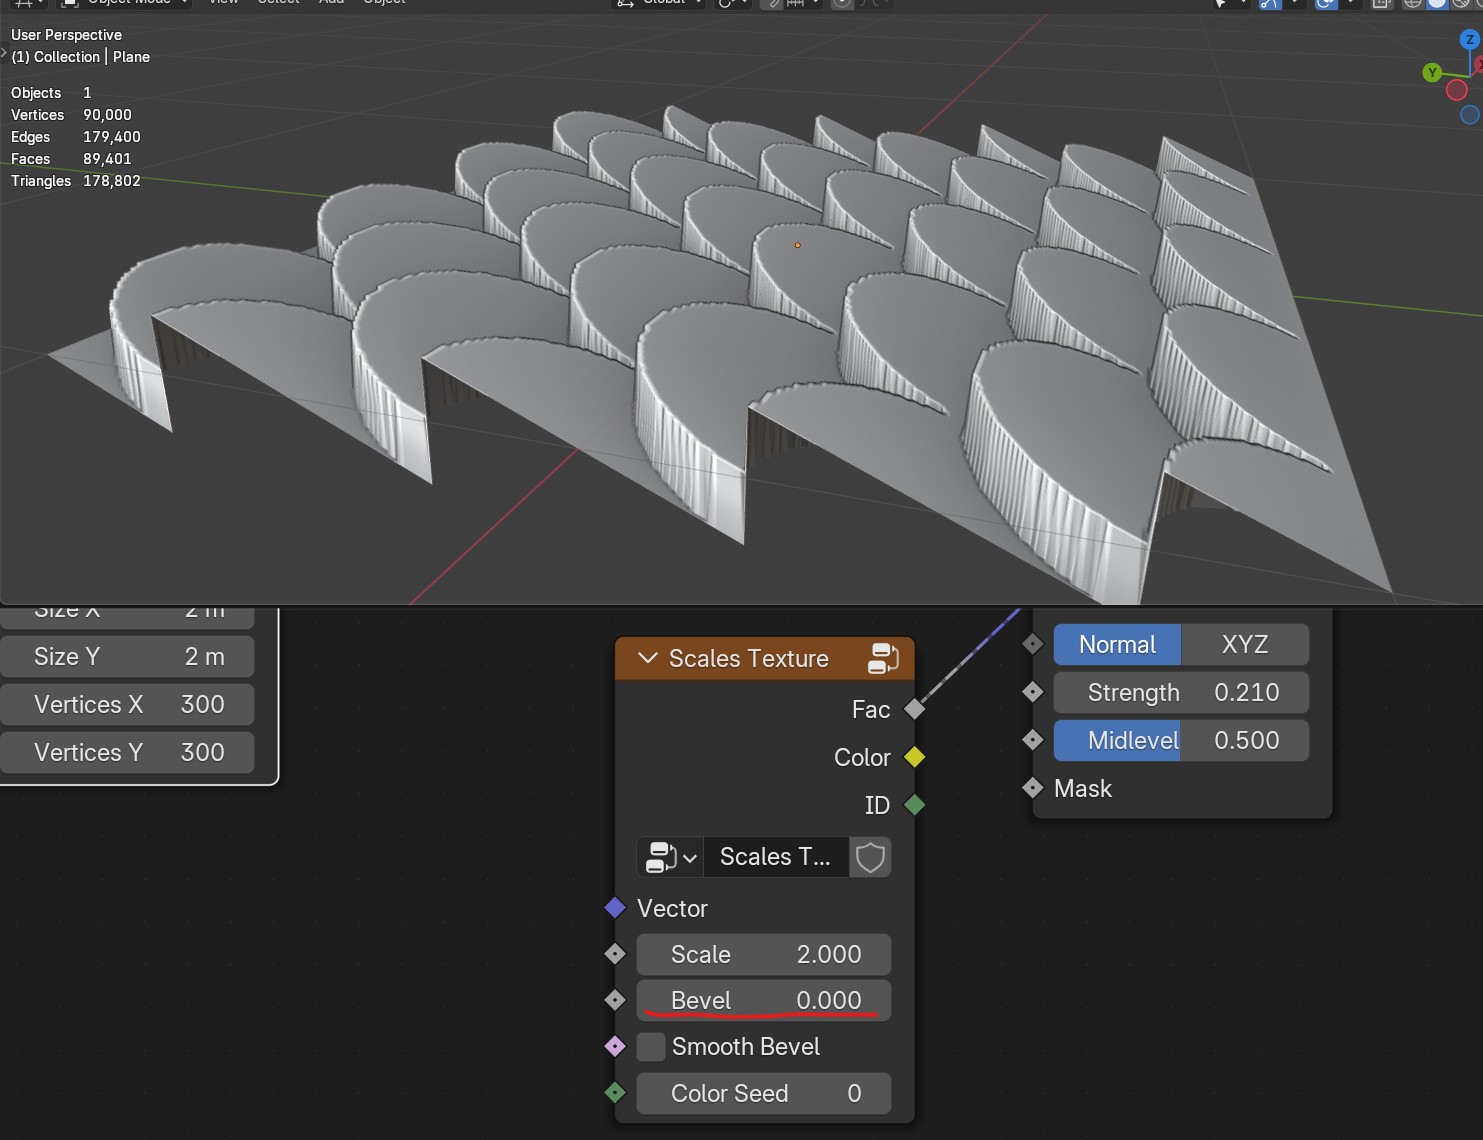Enable the Smooth Bevel checkbox

pos(651,1047)
